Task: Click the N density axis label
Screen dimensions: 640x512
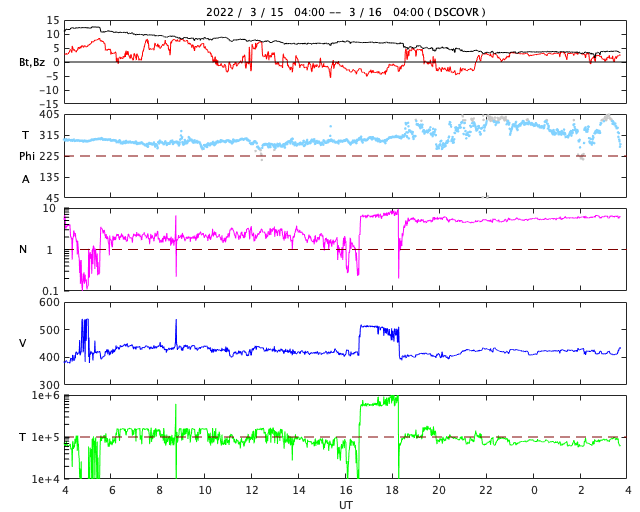Action: click(x=23, y=249)
